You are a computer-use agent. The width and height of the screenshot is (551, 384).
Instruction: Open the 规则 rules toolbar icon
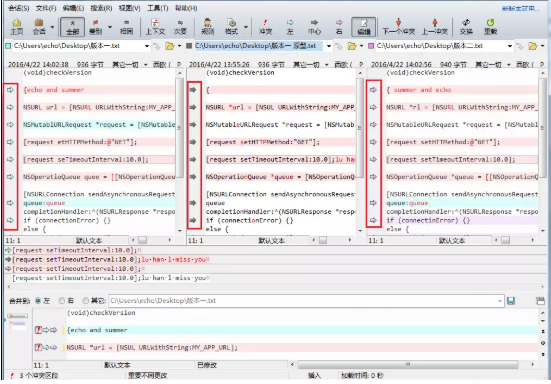click(x=208, y=27)
